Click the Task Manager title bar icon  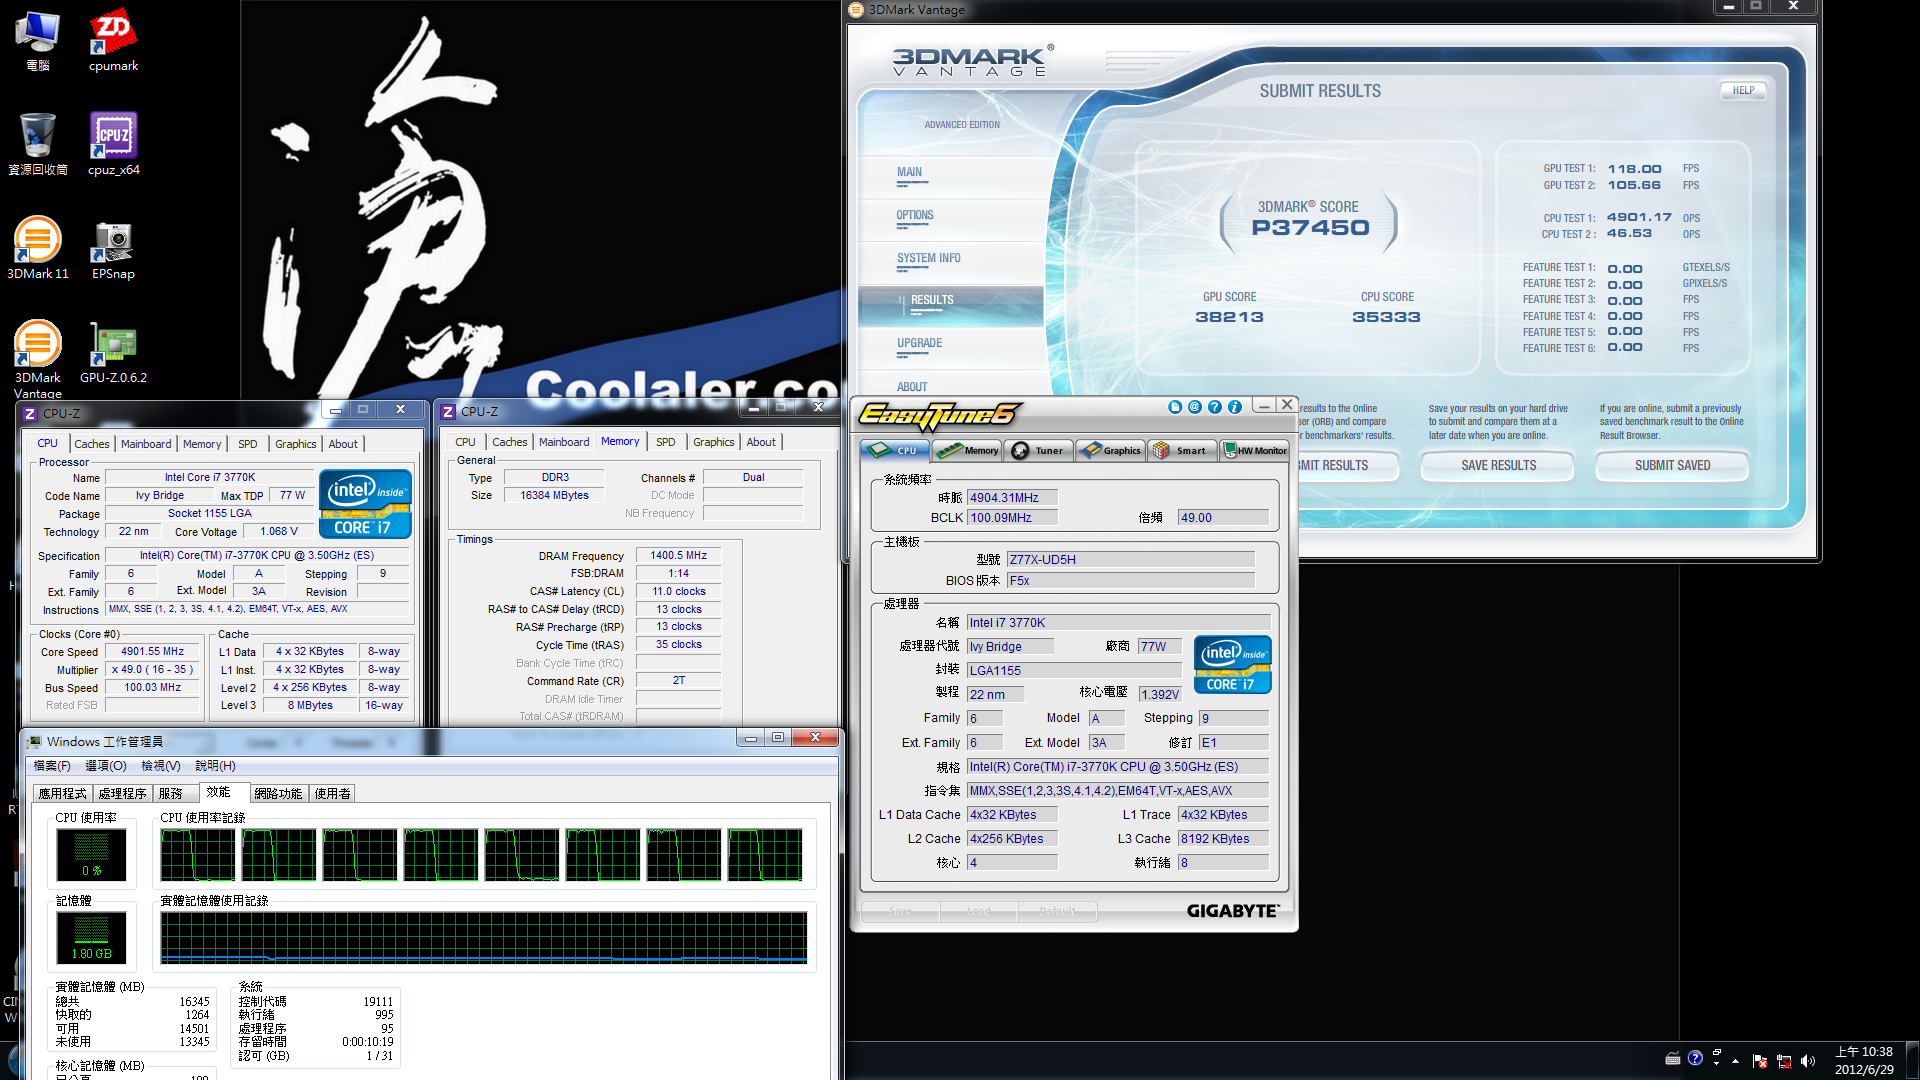point(35,741)
